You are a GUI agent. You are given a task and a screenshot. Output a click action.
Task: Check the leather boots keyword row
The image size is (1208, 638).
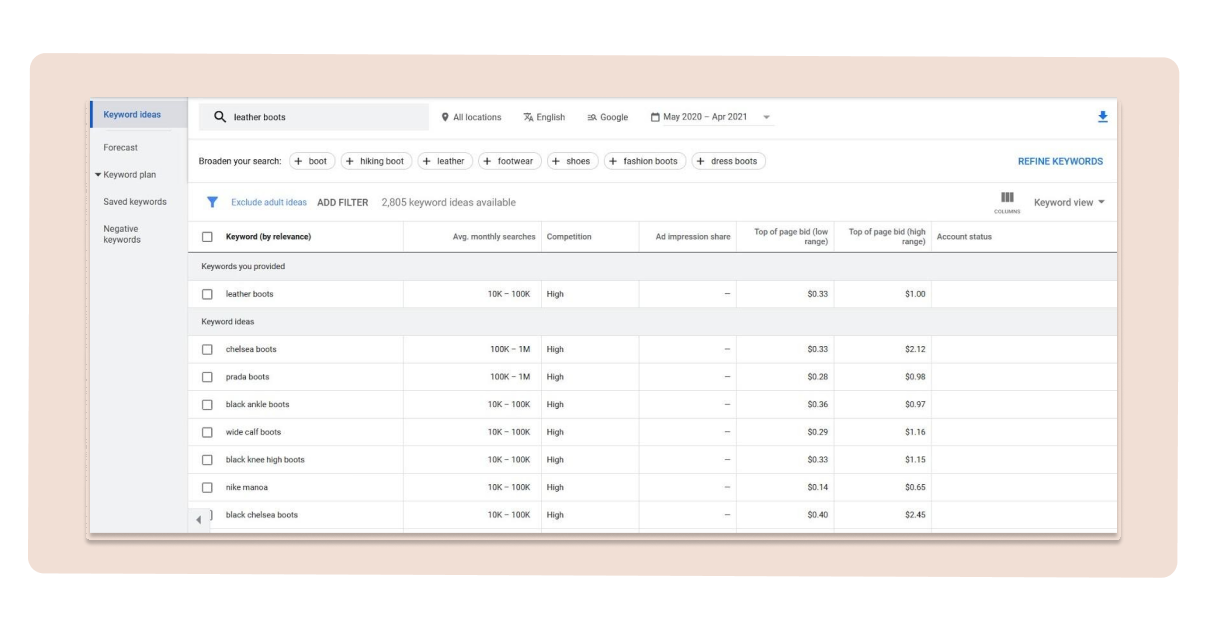point(207,294)
